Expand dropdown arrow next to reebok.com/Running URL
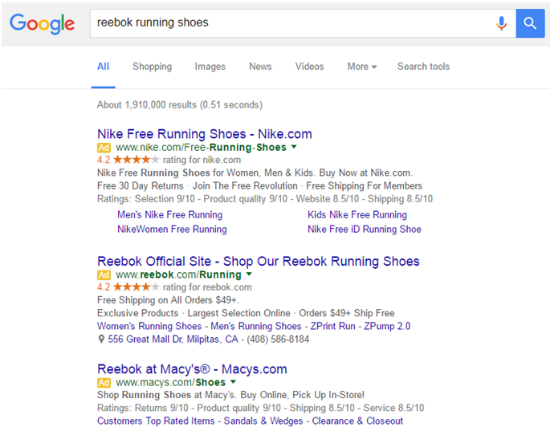554x431 pixels. pyautogui.click(x=249, y=274)
